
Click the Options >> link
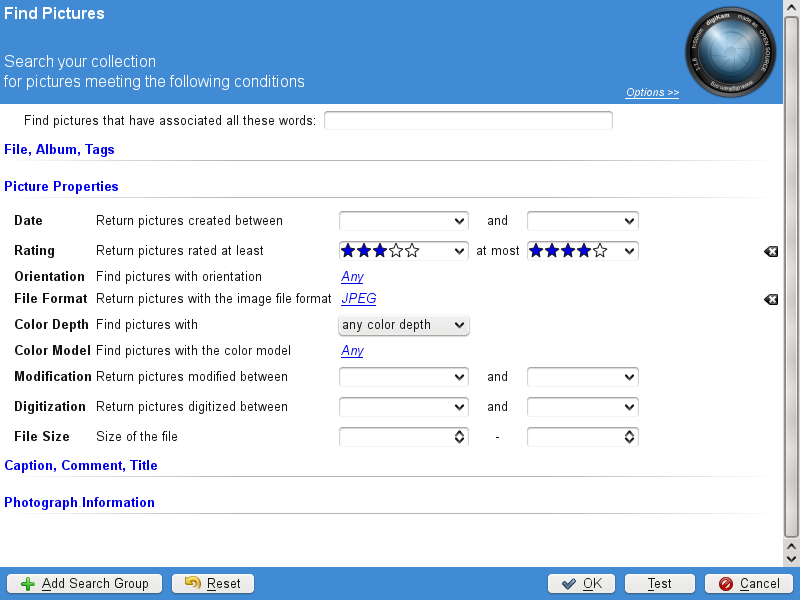click(652, 92)
